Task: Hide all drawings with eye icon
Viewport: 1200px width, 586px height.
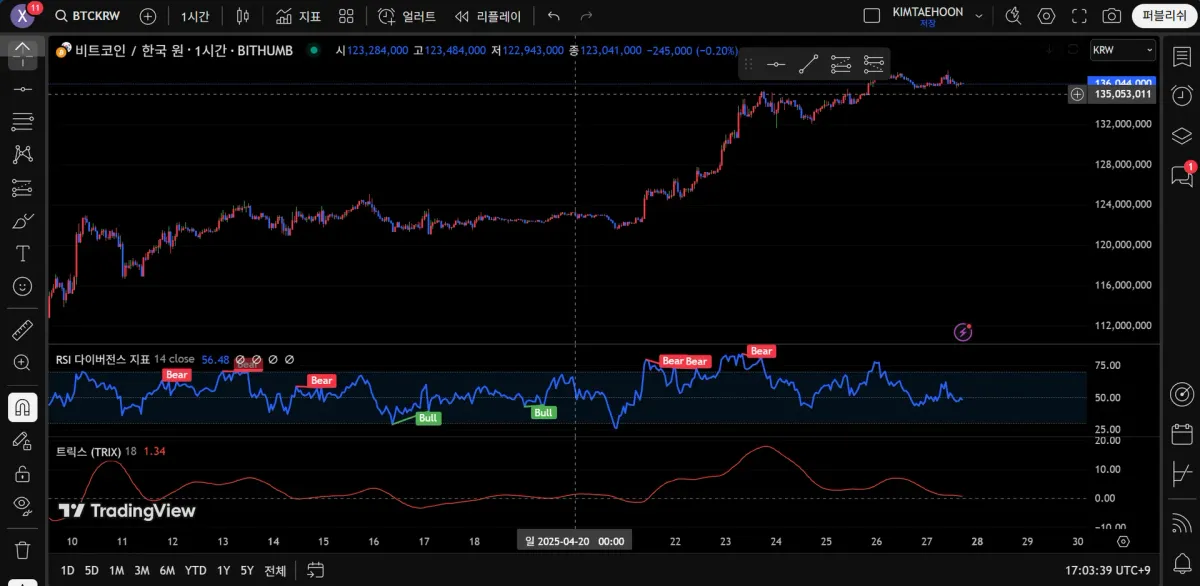Action: pos(22,505)
